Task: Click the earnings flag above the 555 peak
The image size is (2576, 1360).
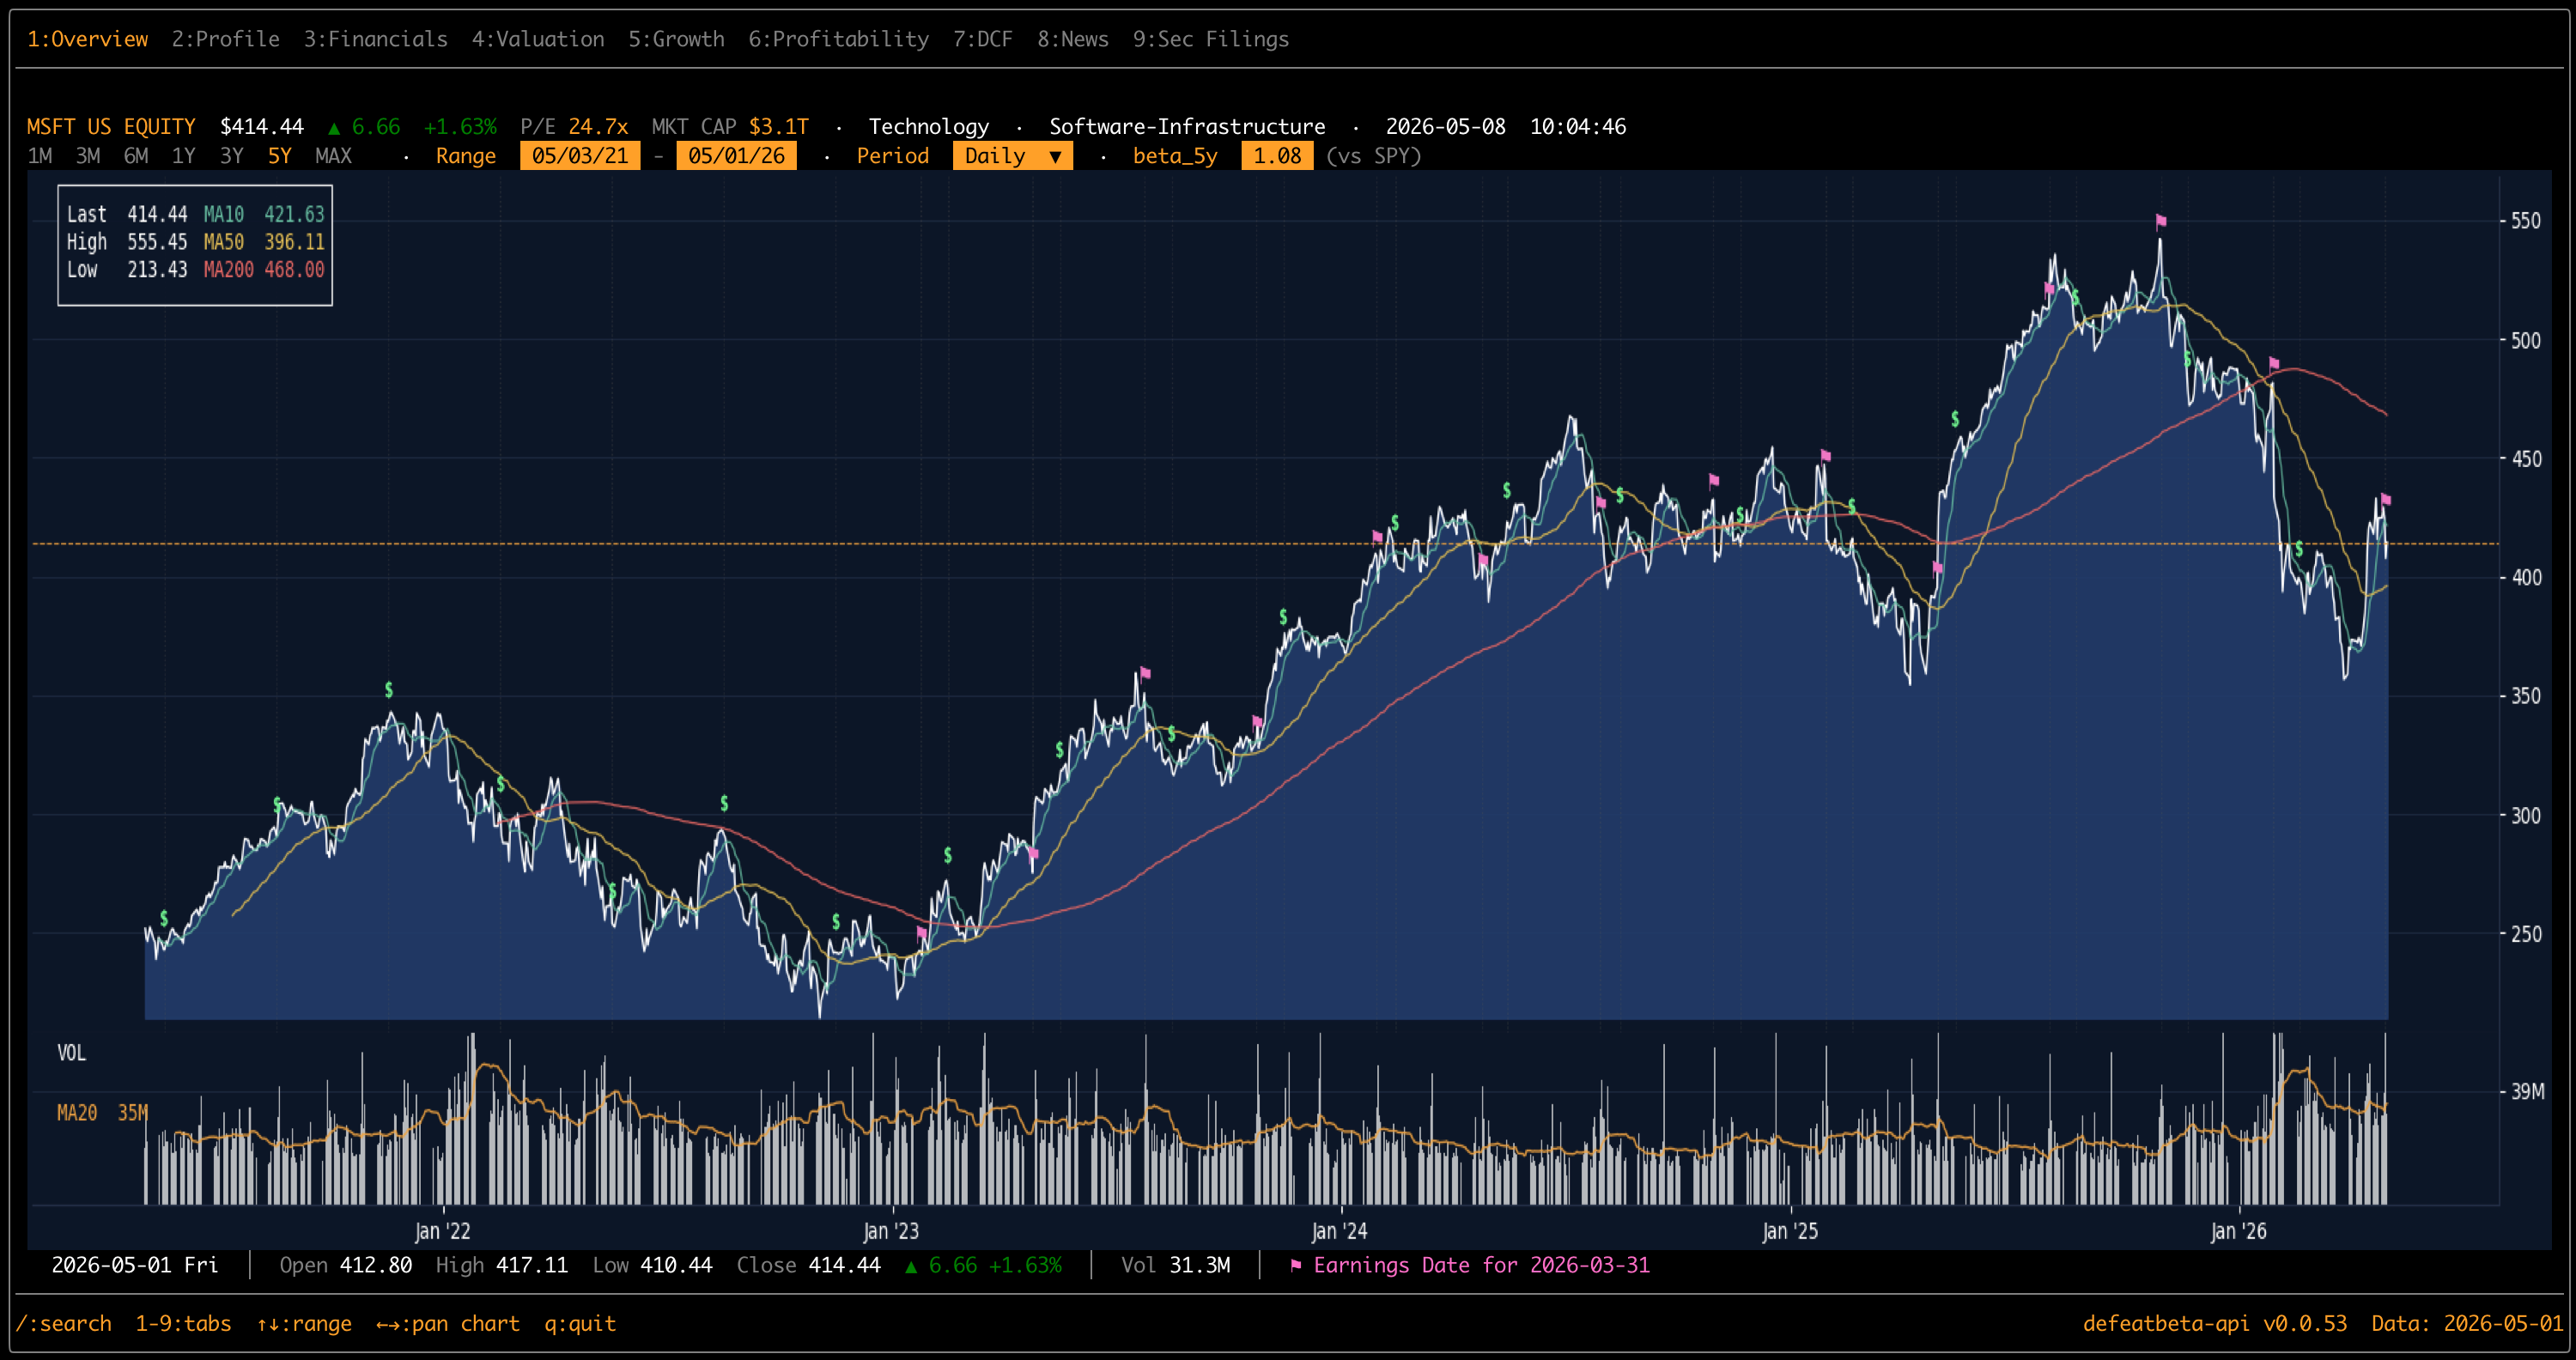Action: (2161, 221)
